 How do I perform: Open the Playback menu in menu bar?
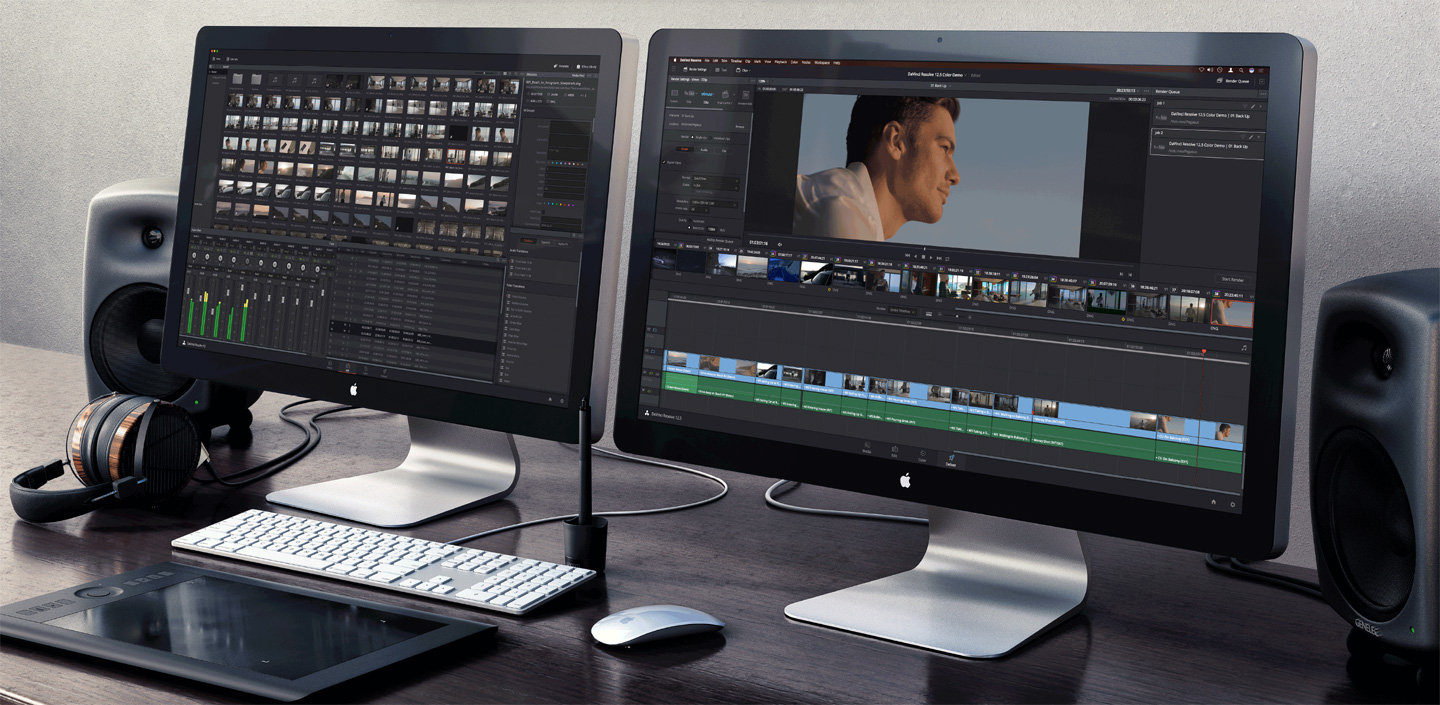point(782,62)
